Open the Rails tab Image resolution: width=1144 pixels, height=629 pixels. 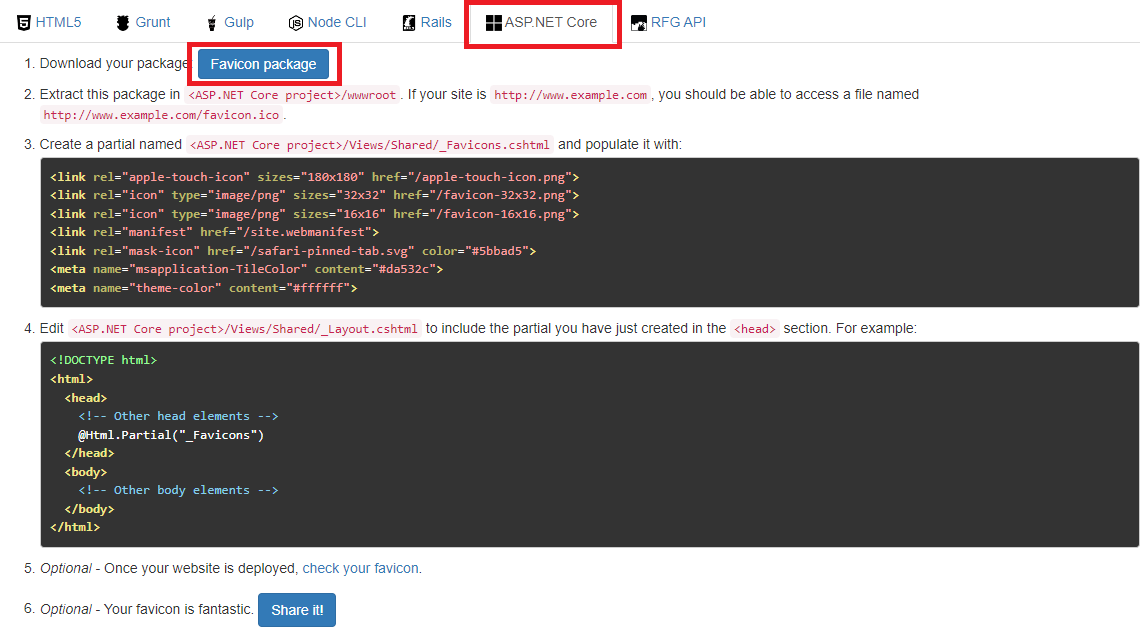(428, 23)
